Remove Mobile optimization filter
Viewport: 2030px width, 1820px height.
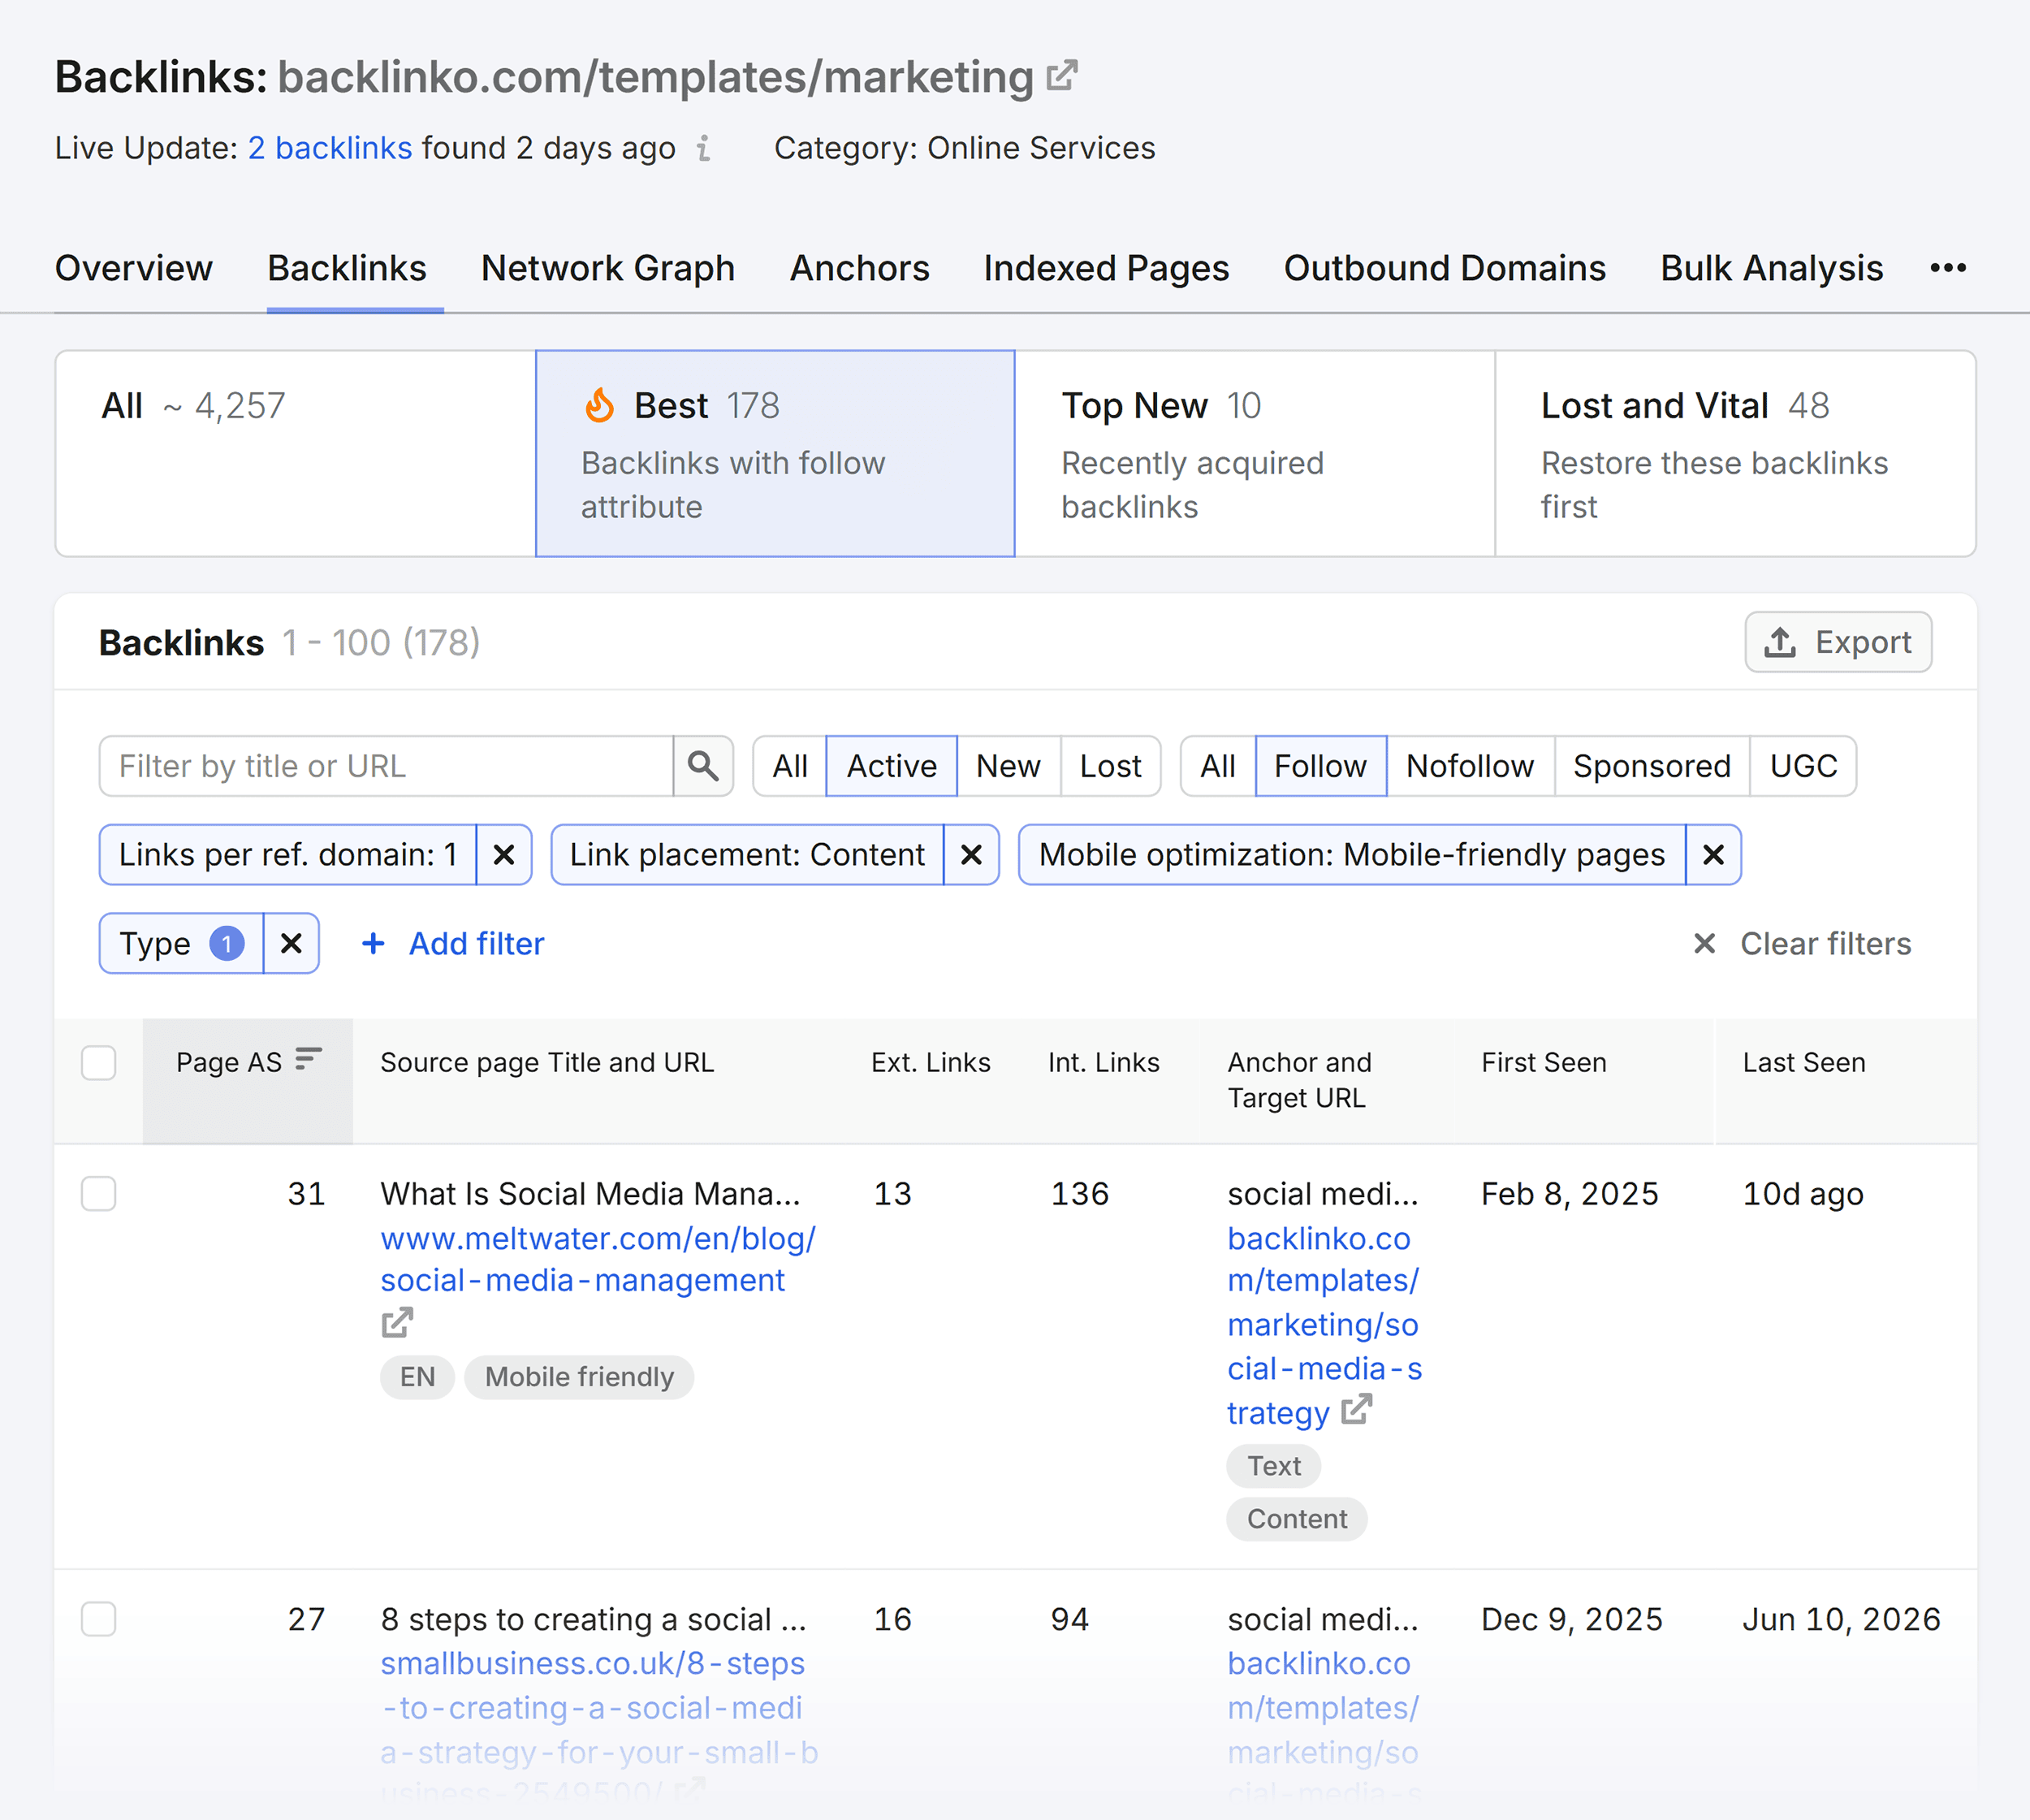(x=1713, y=855)
